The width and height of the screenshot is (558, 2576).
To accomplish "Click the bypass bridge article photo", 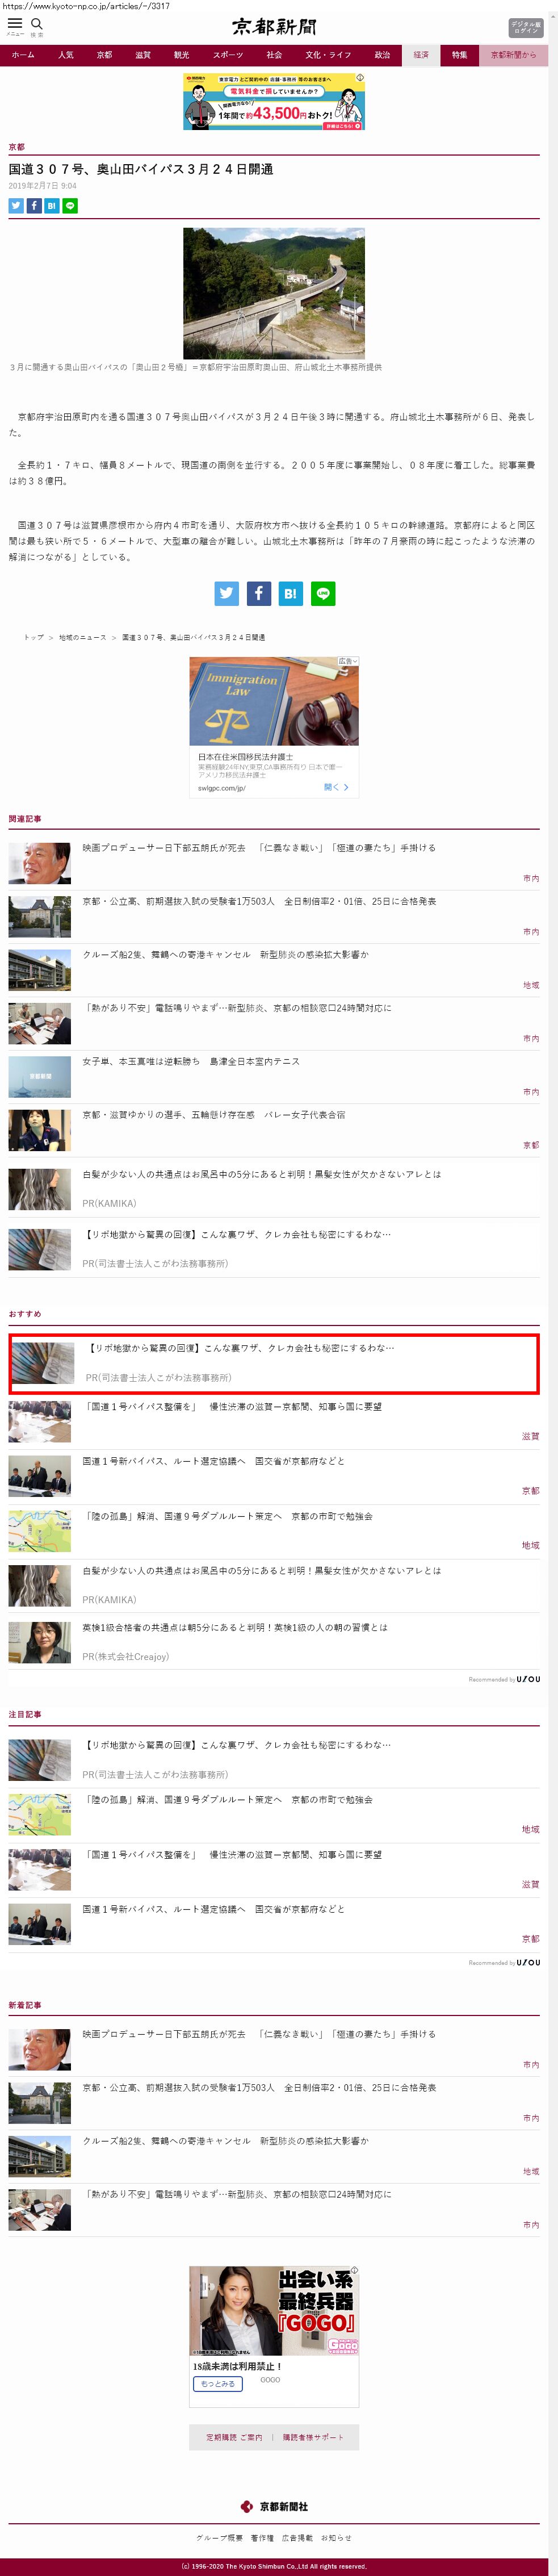I will click(273, 293).
